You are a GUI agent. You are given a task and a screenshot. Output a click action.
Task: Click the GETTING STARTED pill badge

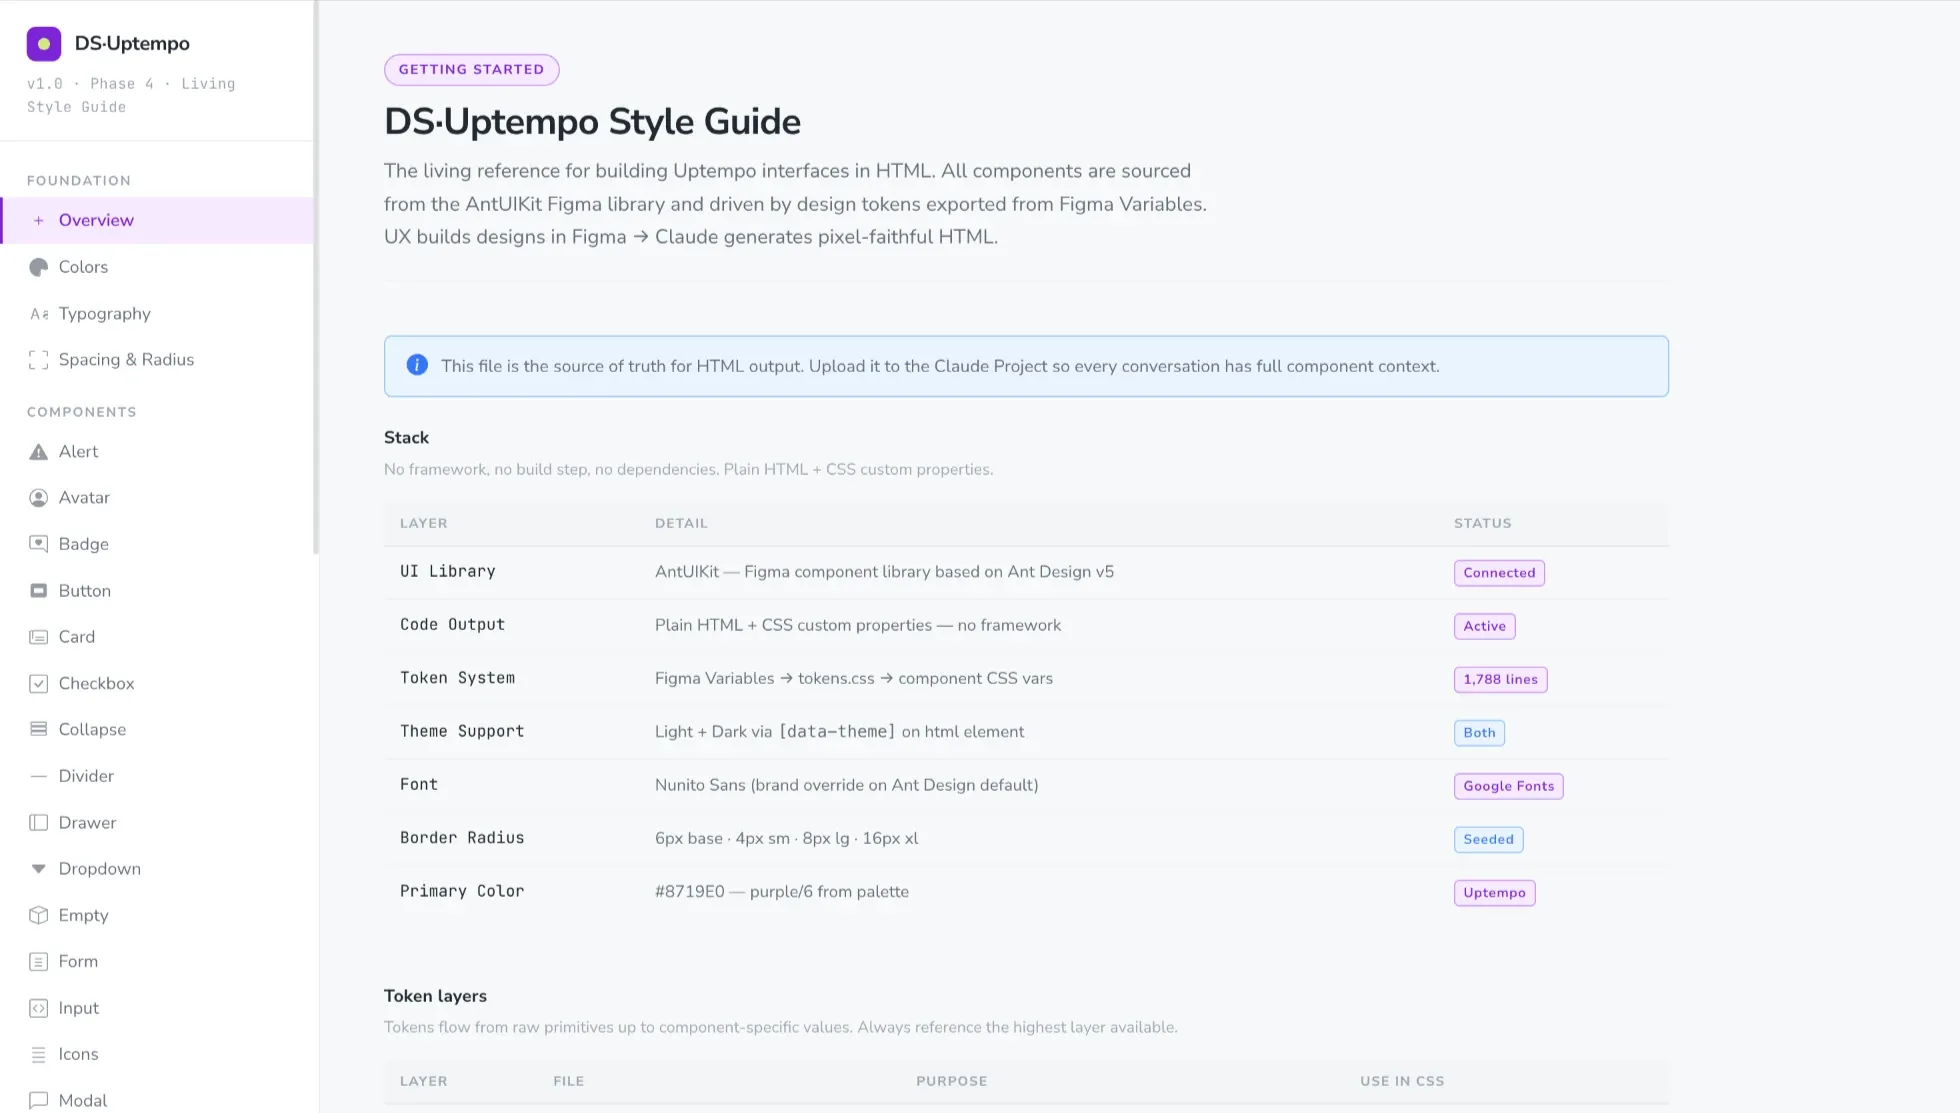[x=471, y=69]
